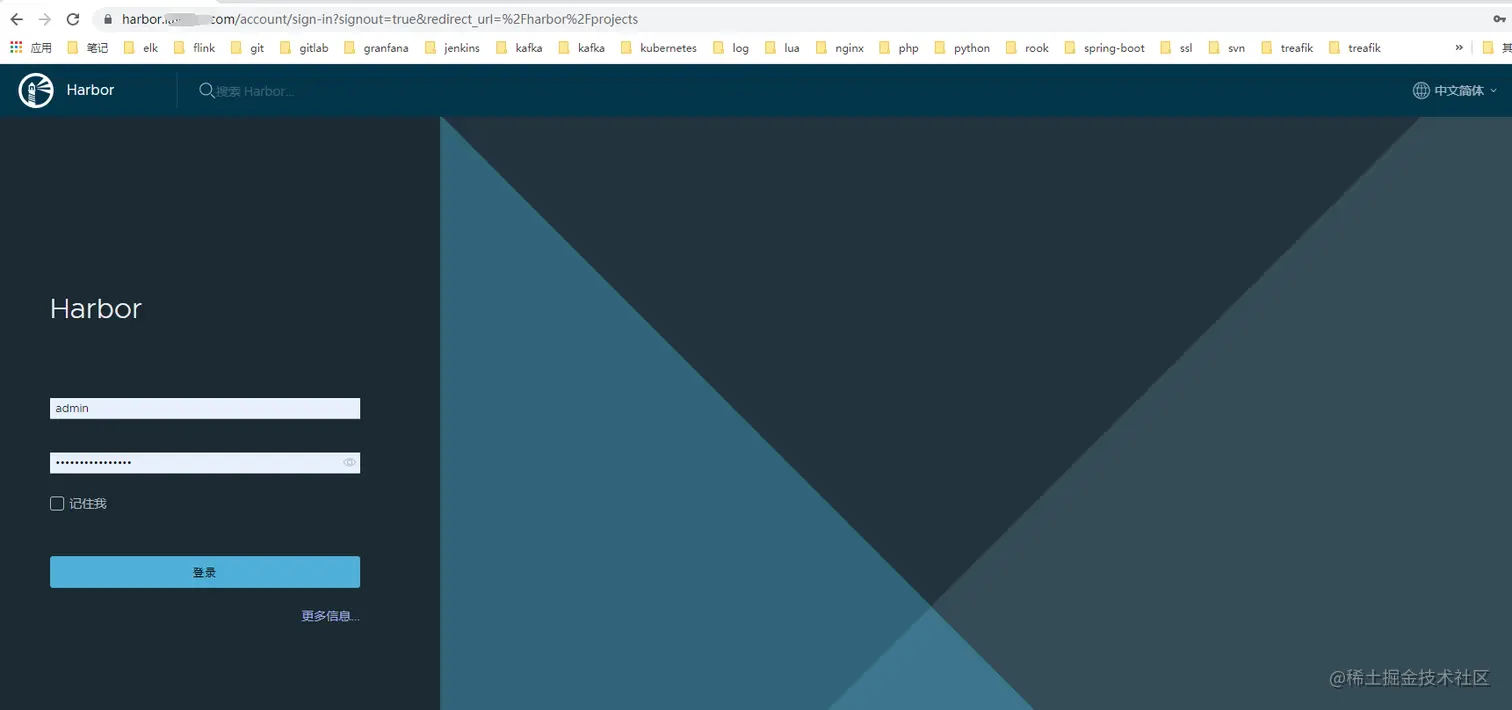The width and height of the screenshot is (1512, 710).
Task: Expand the bookmarks overflow chevron
Action: [1459, 48]
